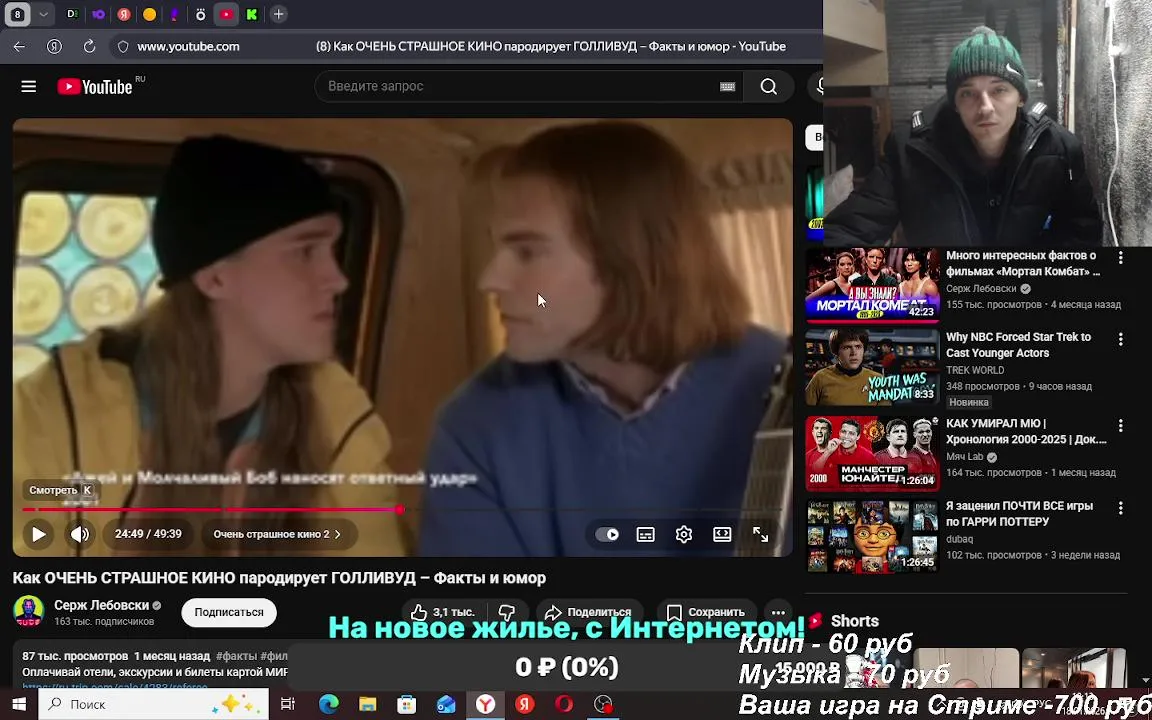Viewport: 1152px width, 720px height.
Task: Click the www.youtube.com address bar
Action: 188,46
